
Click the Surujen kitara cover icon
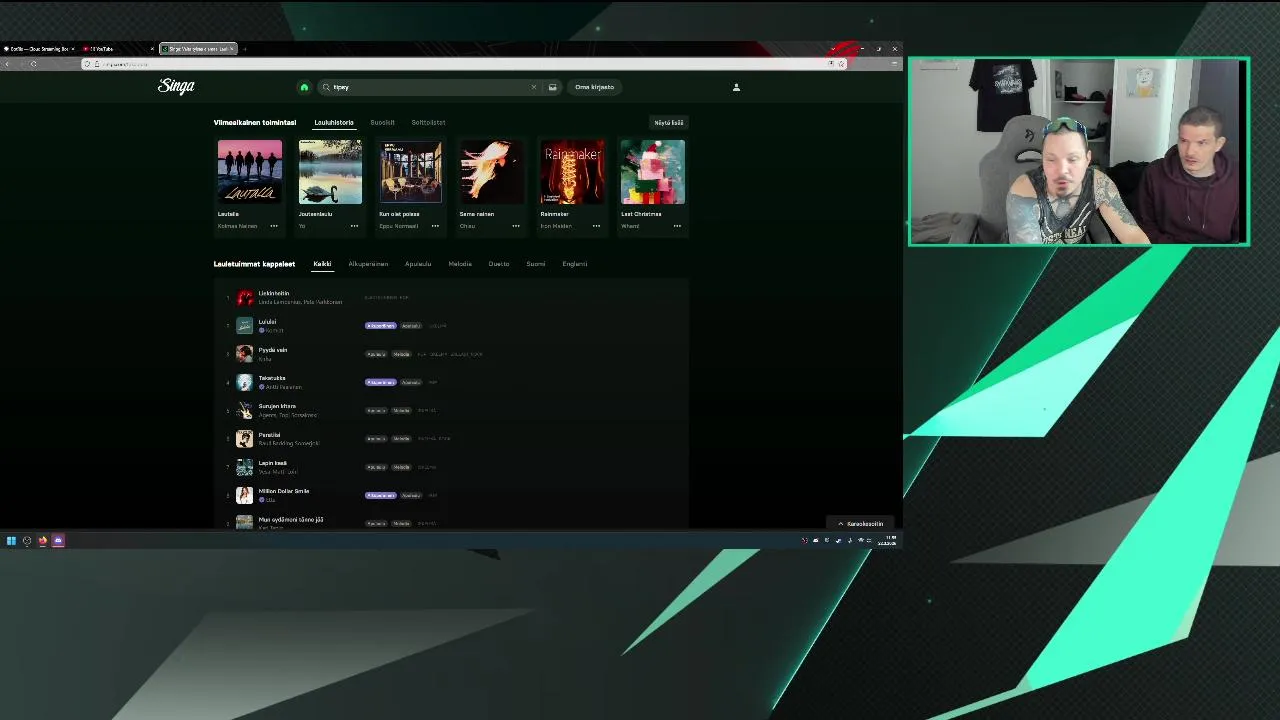coord(245,410)
